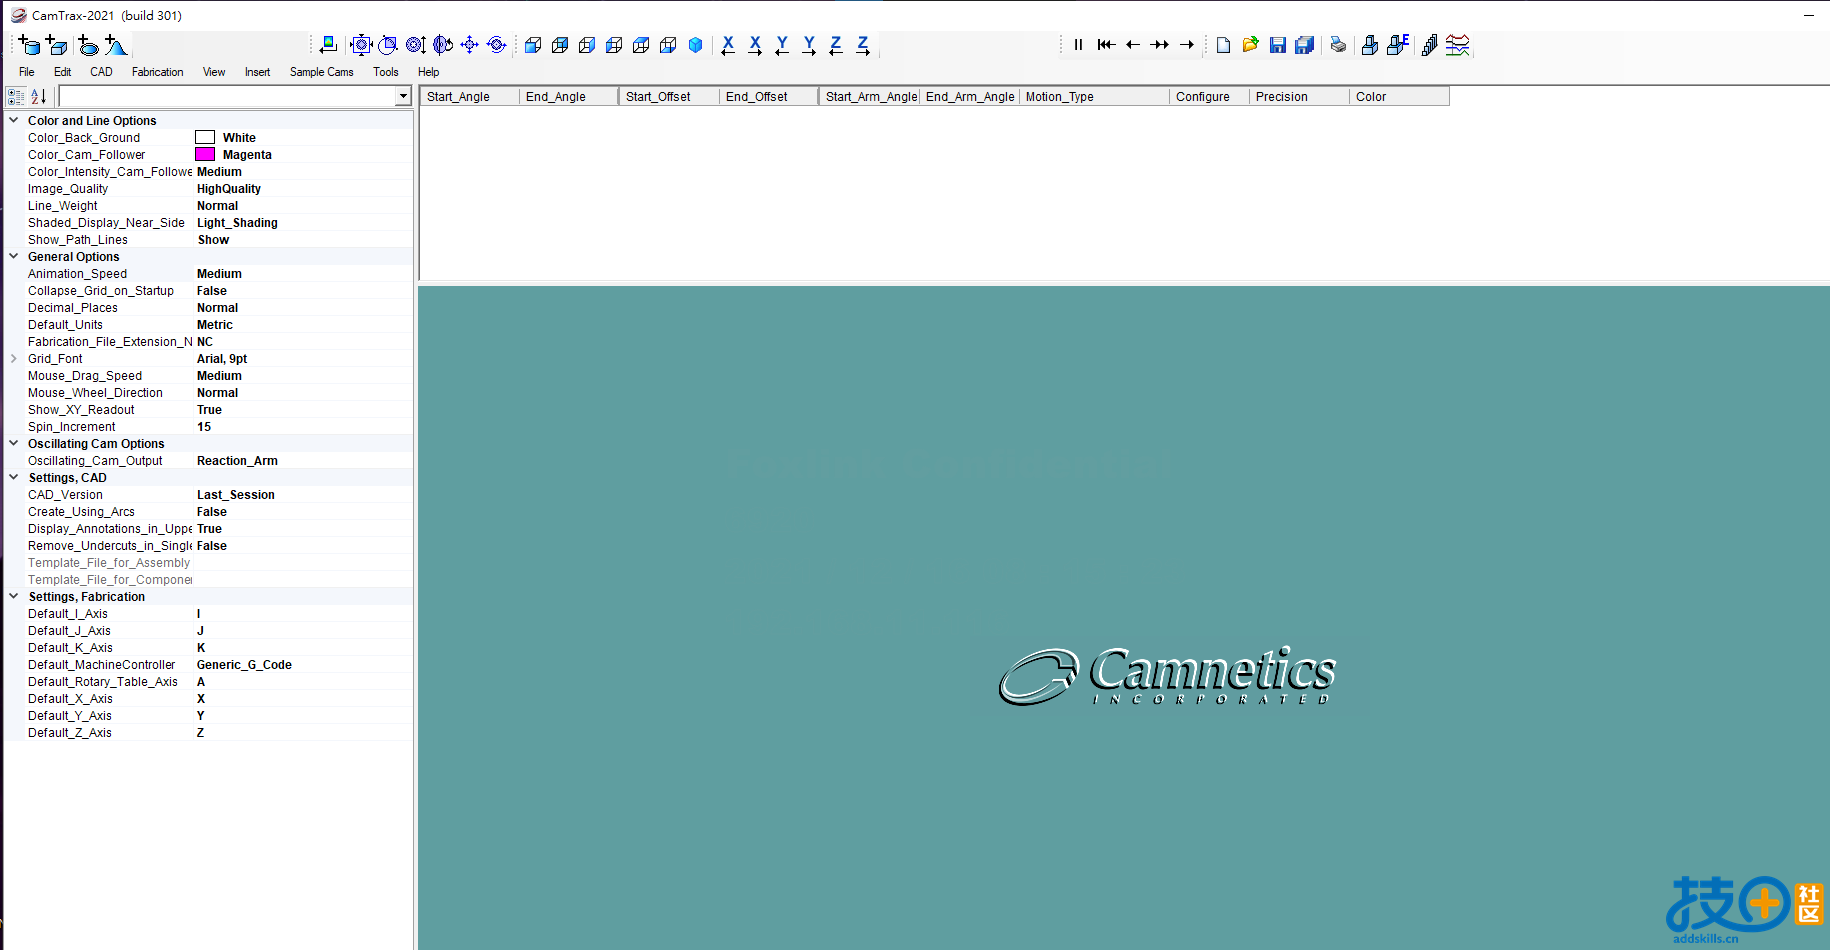This screenshot has width=1830, height=950.
Task: Select the Default_Units Metric value
Action: pyautogui.click(x=215, y=325)
